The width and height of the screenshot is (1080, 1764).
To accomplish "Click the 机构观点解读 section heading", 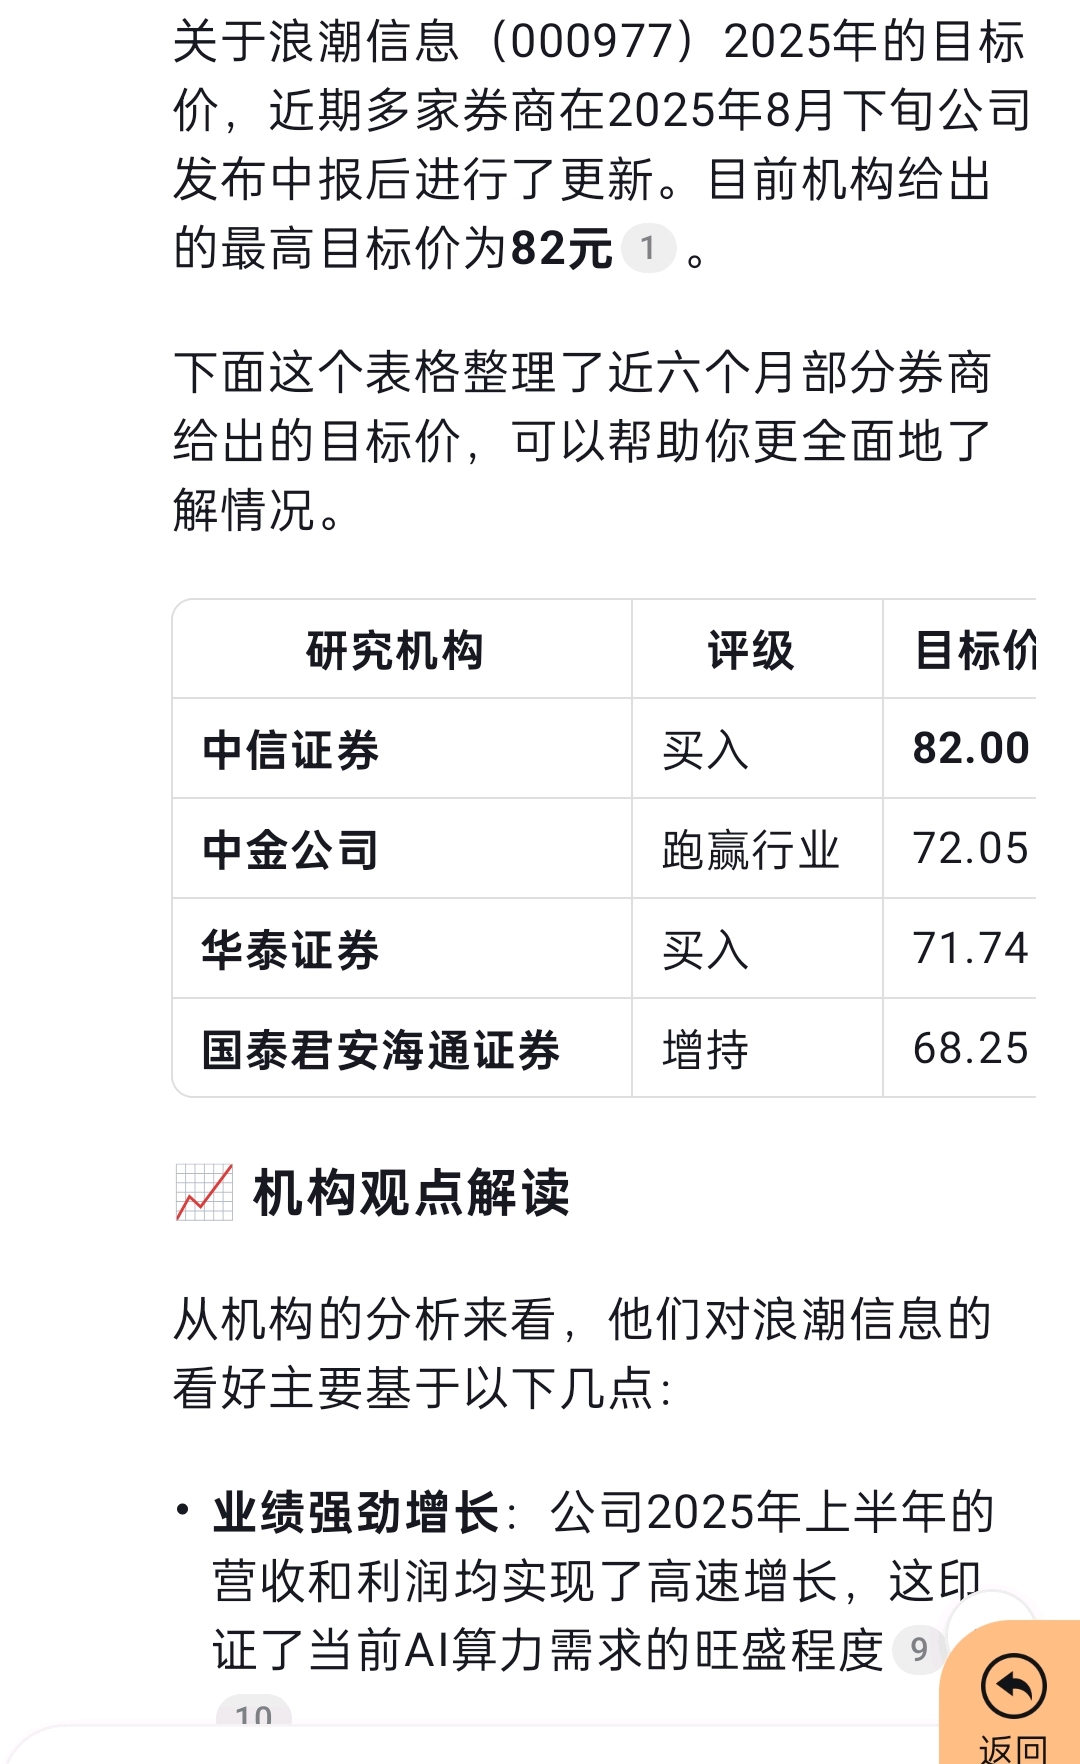I will pyautogui.click(x=412, y=1192).
